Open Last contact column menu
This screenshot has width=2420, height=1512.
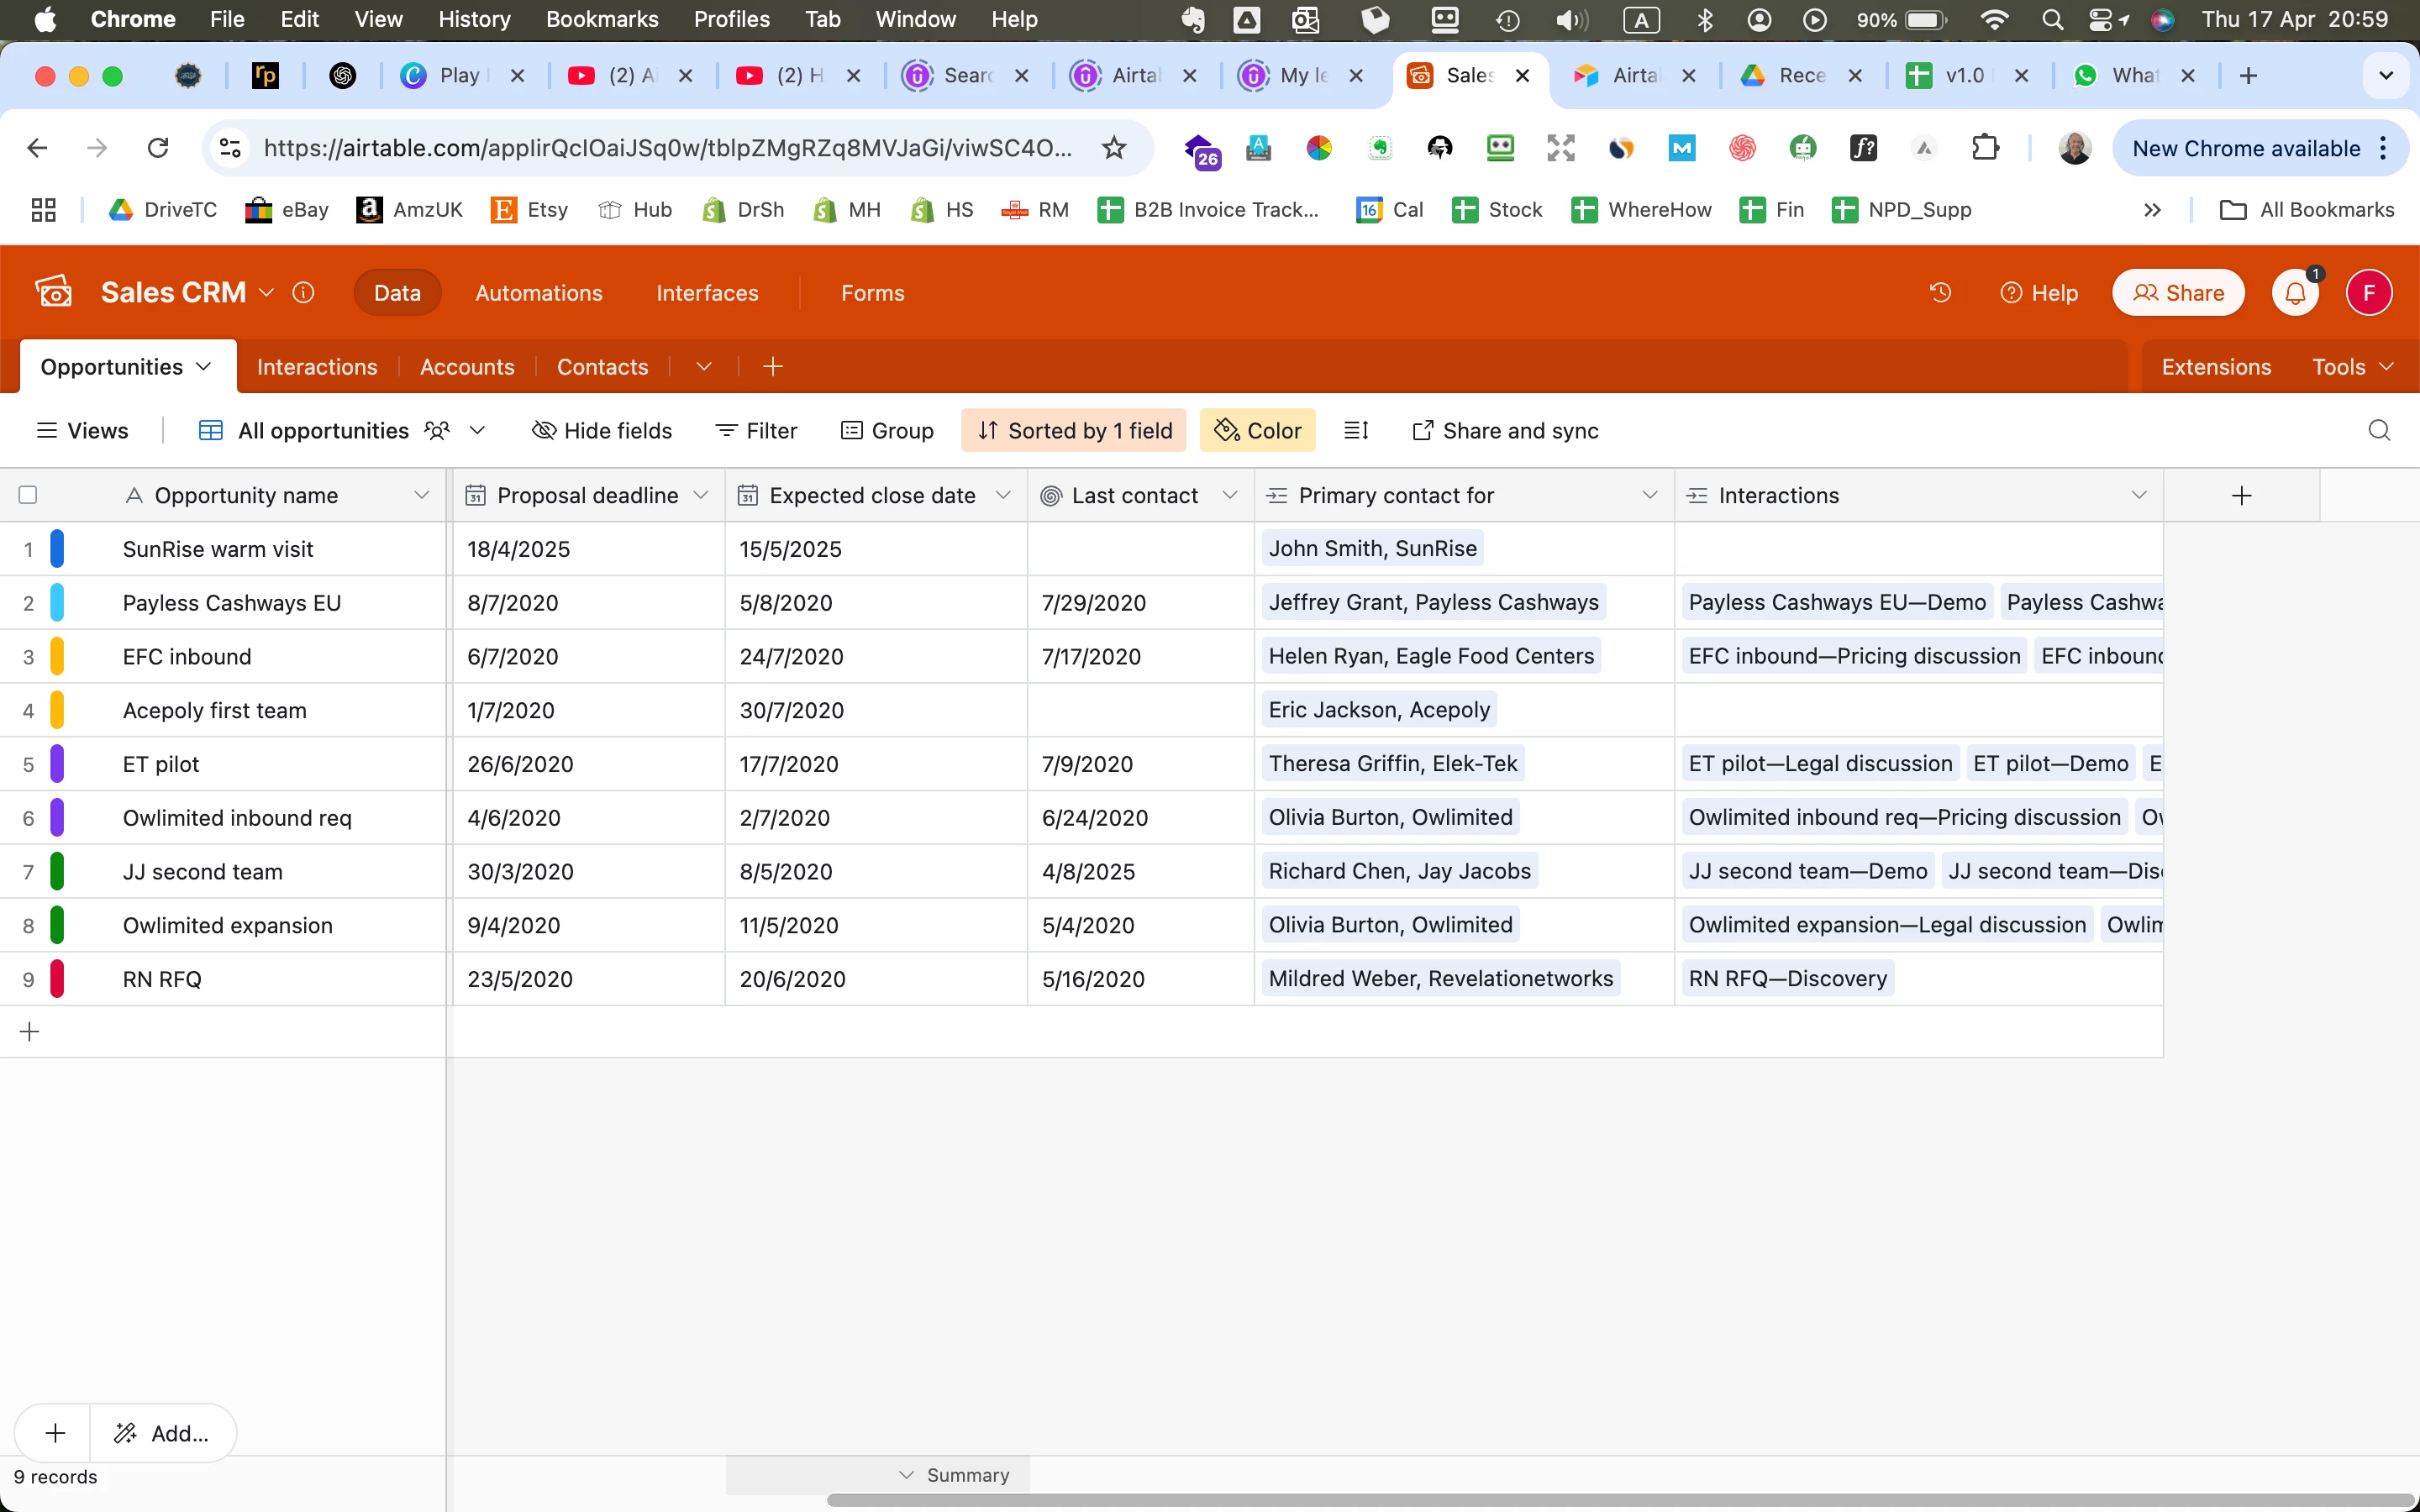tap(1230, 496)
